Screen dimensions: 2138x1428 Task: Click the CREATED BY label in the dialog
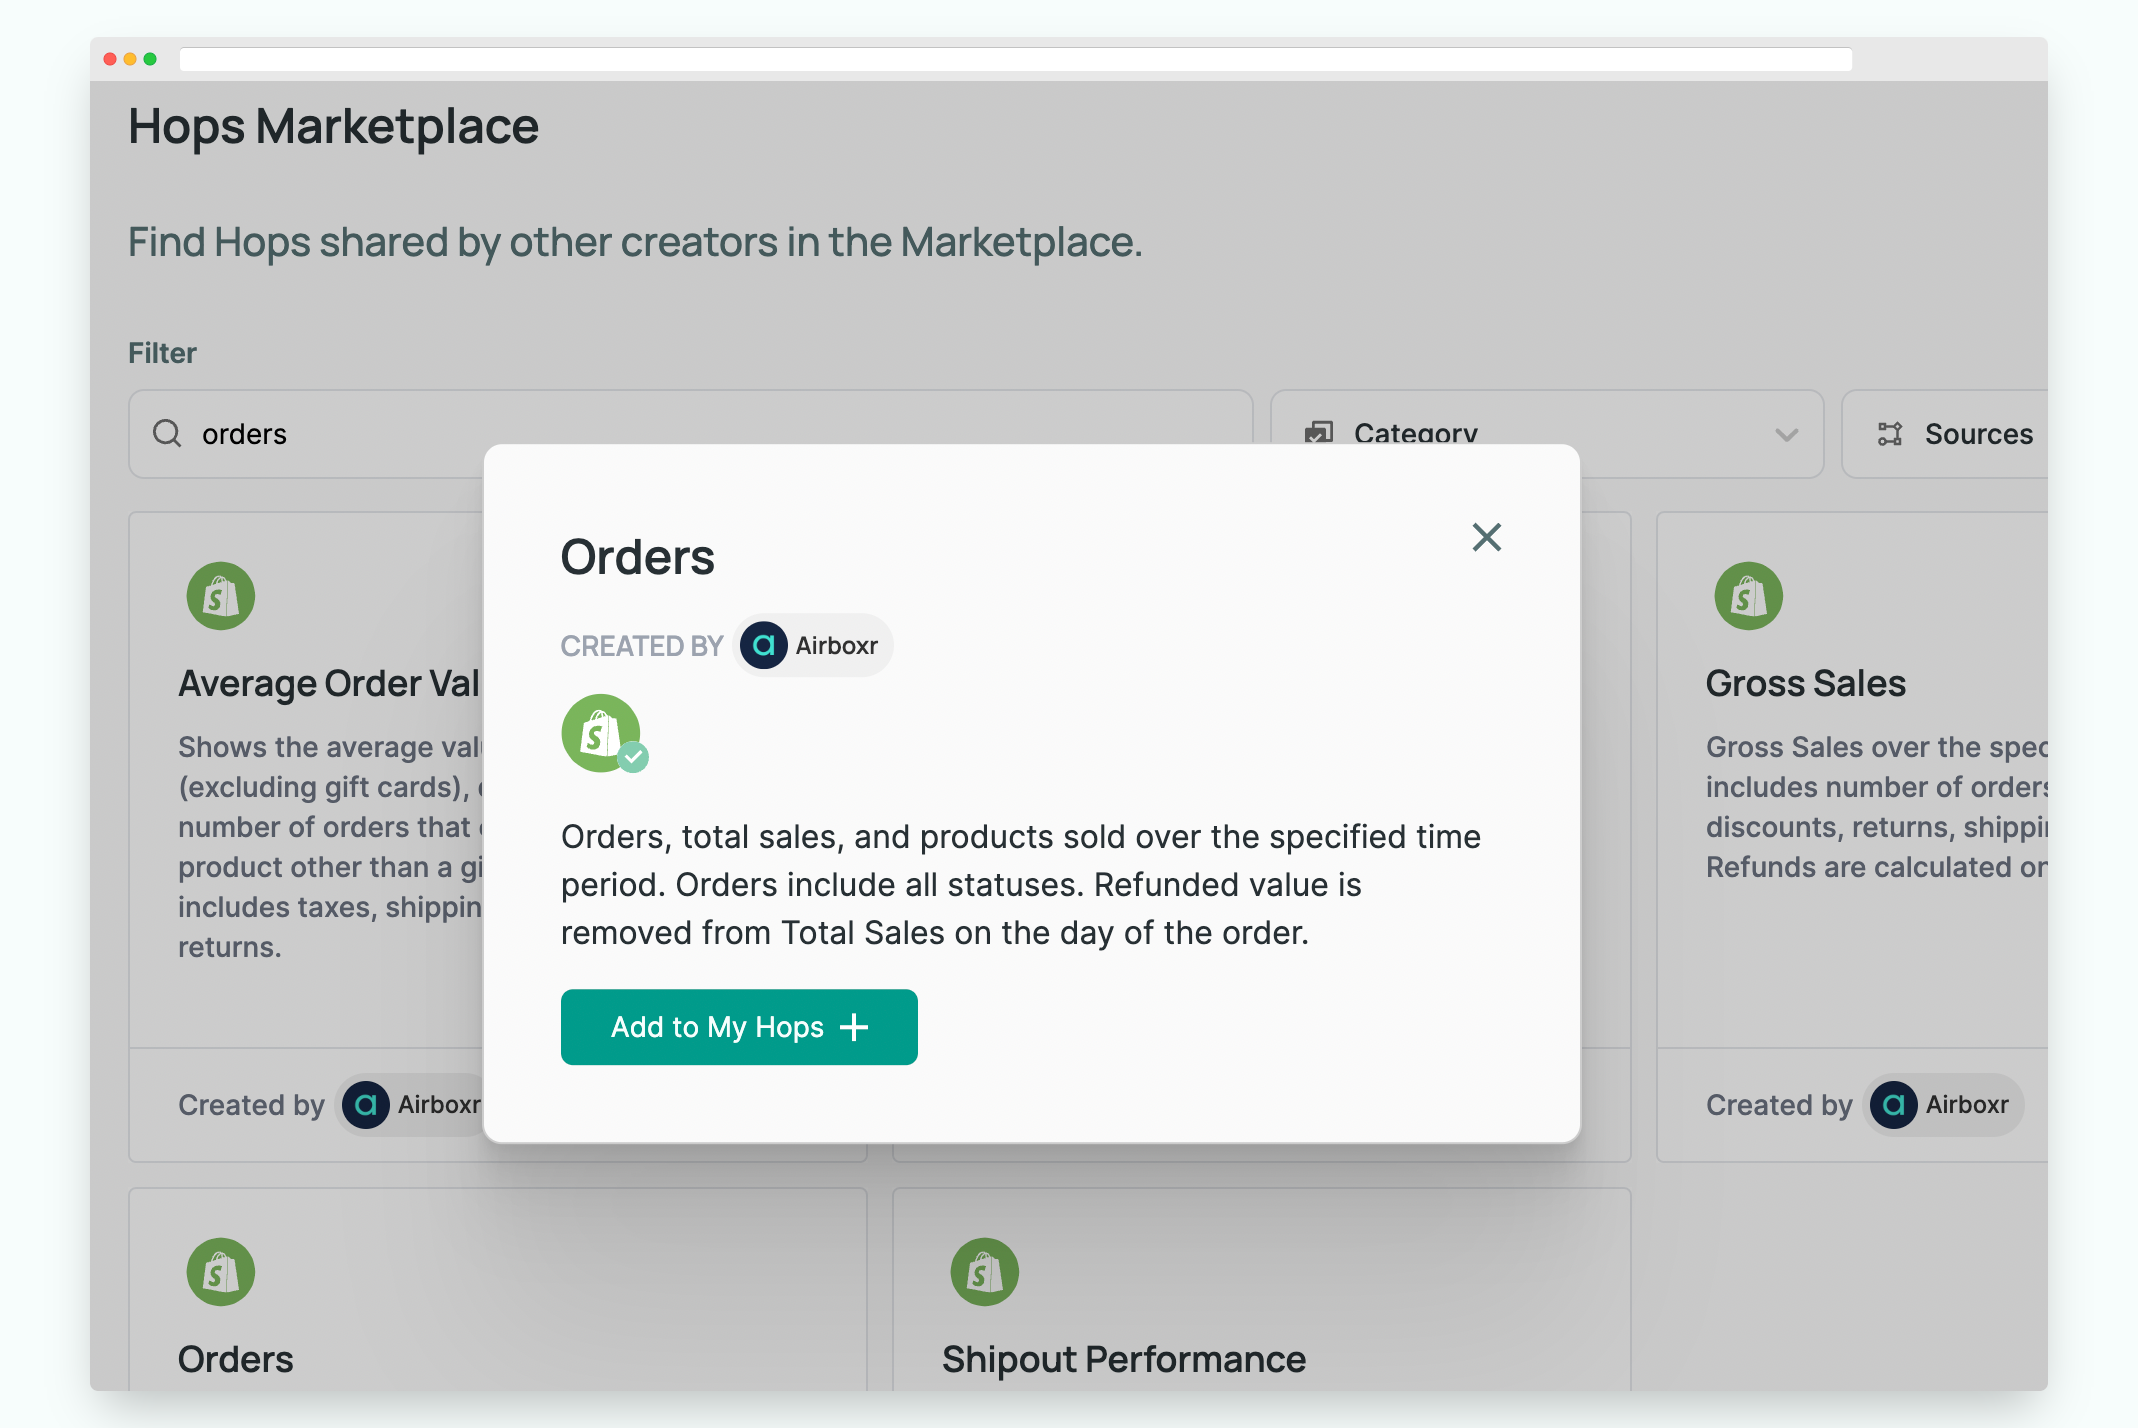click(x=641, y=646)
